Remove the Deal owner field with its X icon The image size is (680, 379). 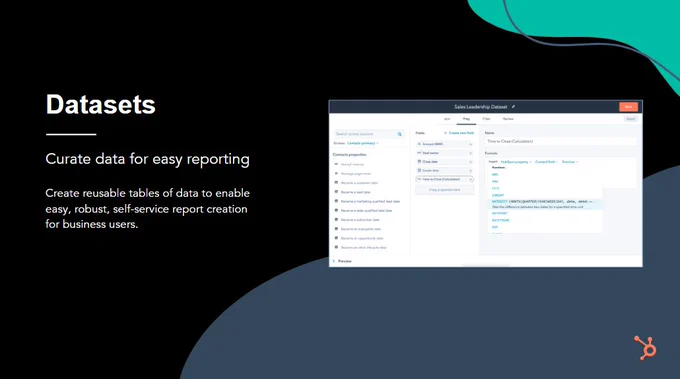tap(471, 153)
